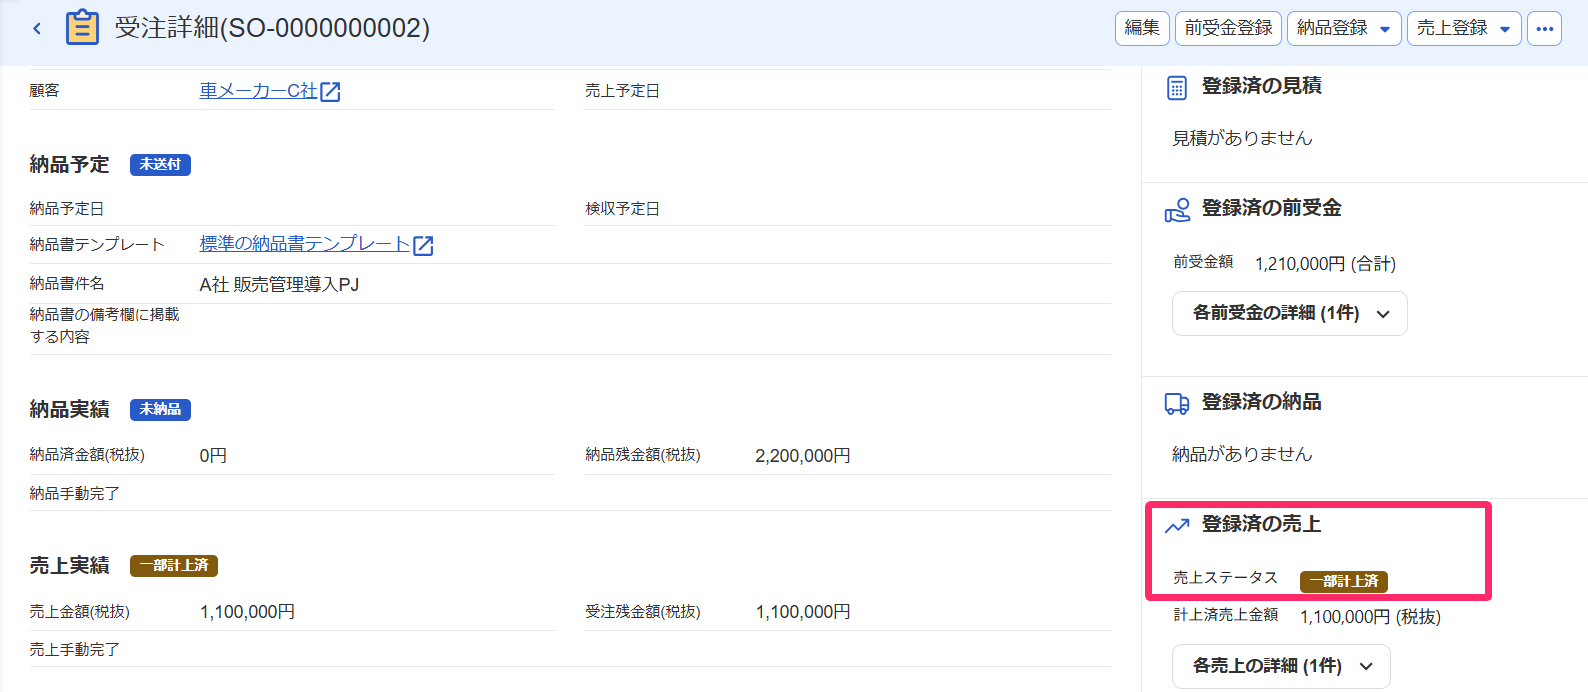1588x692 pixels.
Task: Click the 0円 納品済金額 value
Action: (213, 456)
